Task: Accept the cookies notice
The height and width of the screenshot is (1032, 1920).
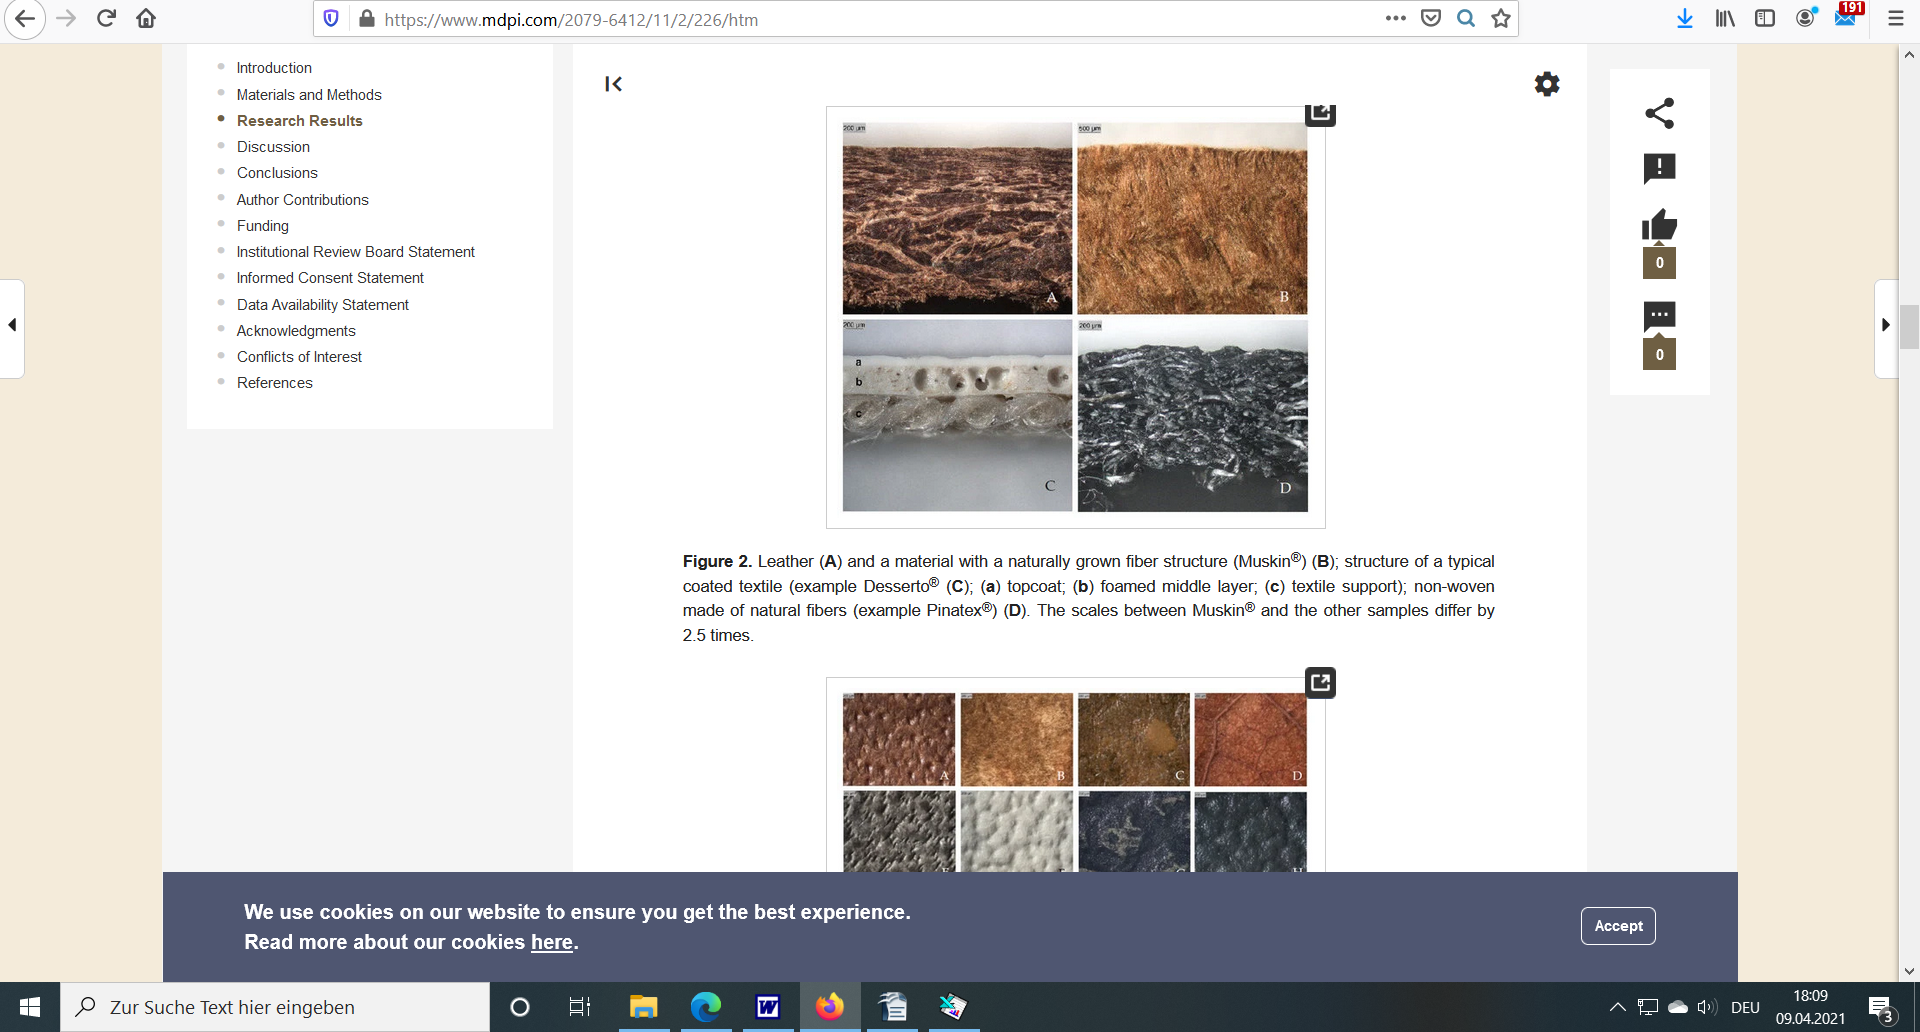Action: (1617, 926)
